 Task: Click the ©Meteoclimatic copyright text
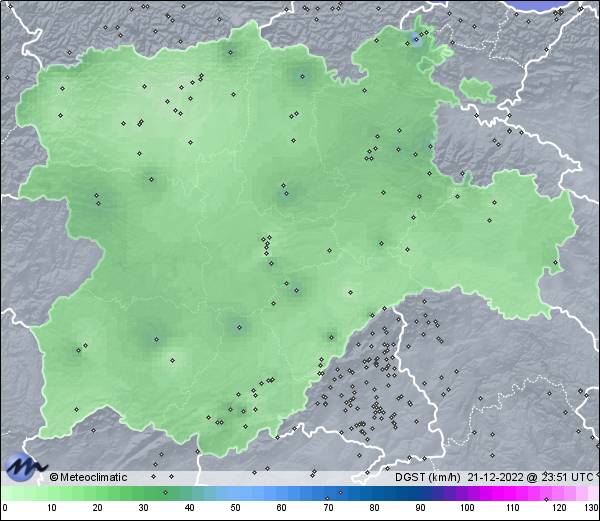tap(88, 477)
